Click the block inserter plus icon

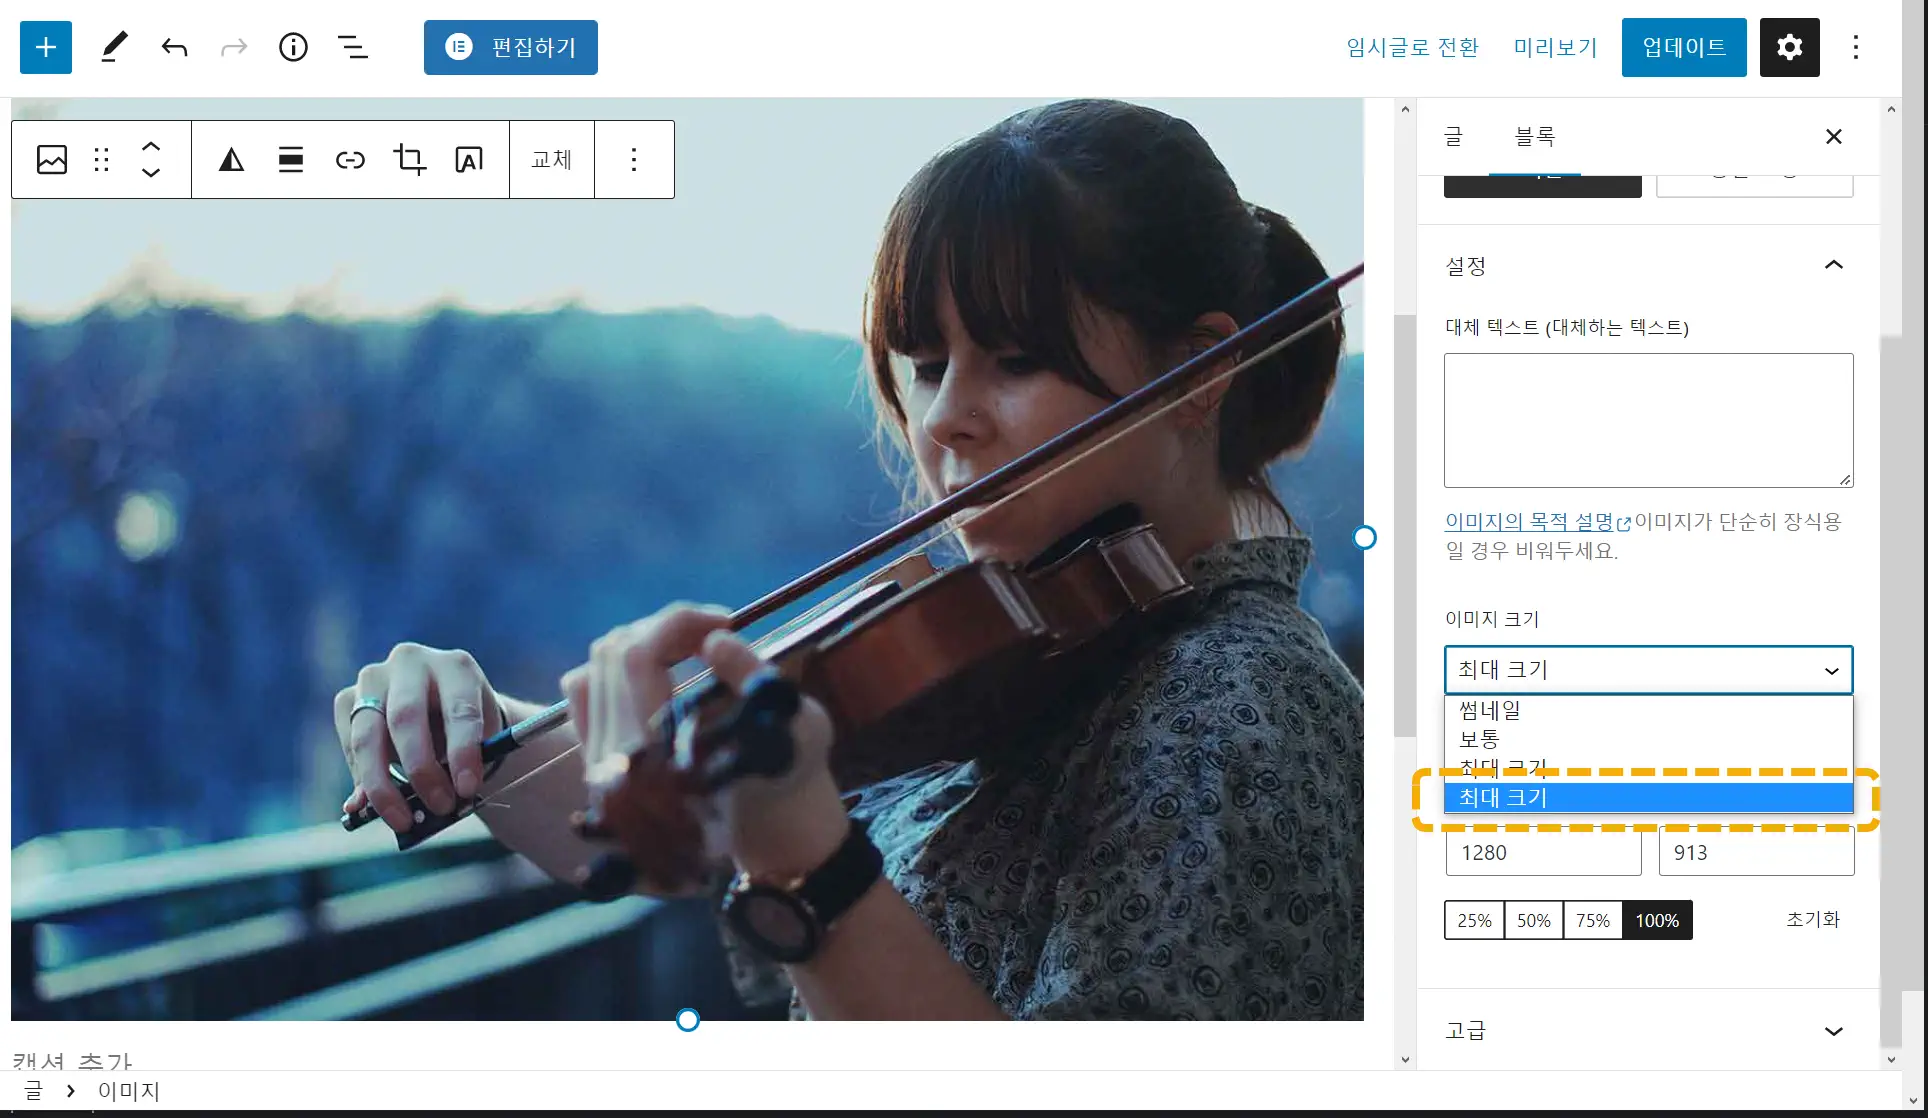[x=46, y=47]
